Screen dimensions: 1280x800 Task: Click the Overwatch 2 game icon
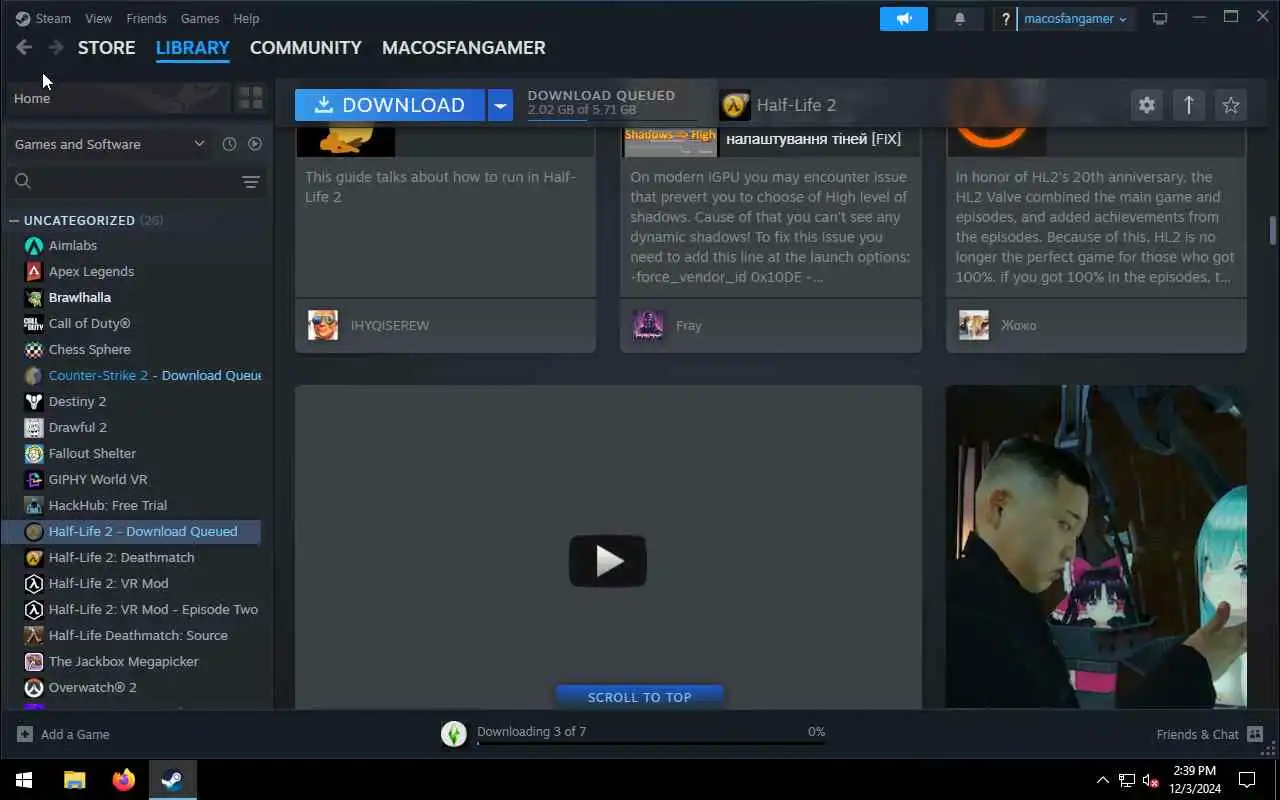point(34,687)
